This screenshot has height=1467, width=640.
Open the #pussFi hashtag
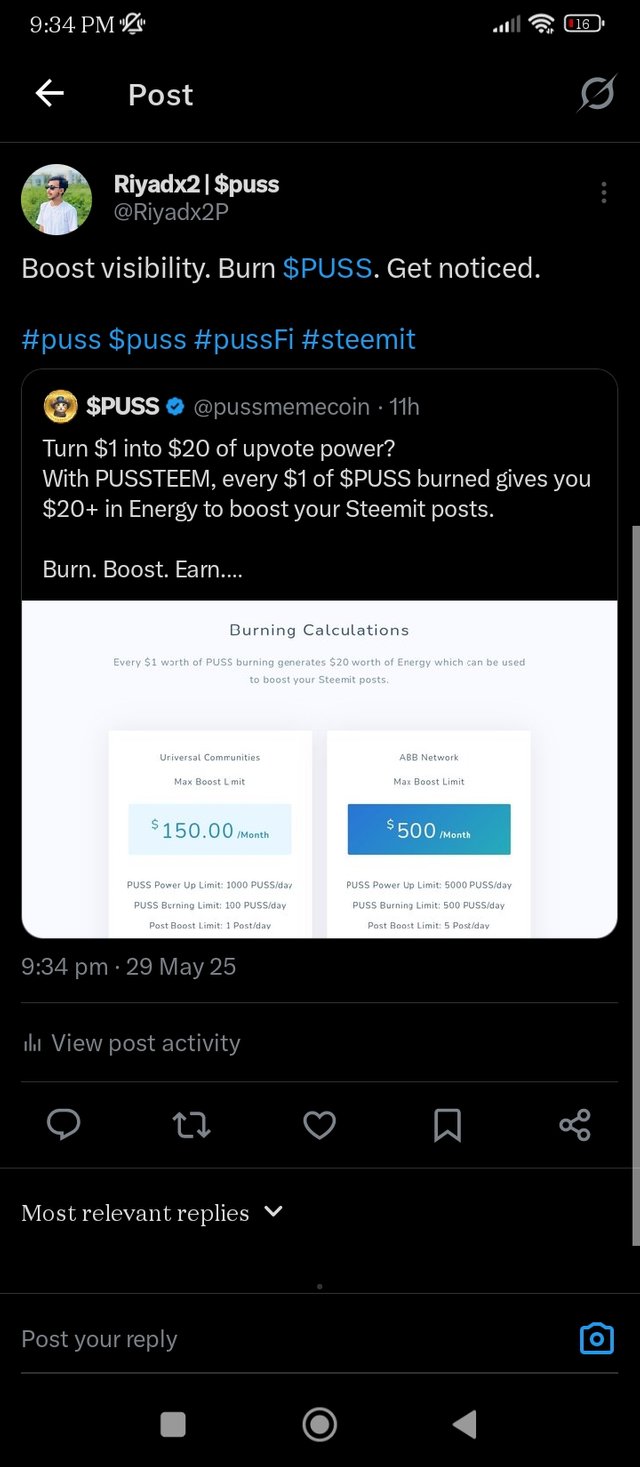click(x=243, y=339)
